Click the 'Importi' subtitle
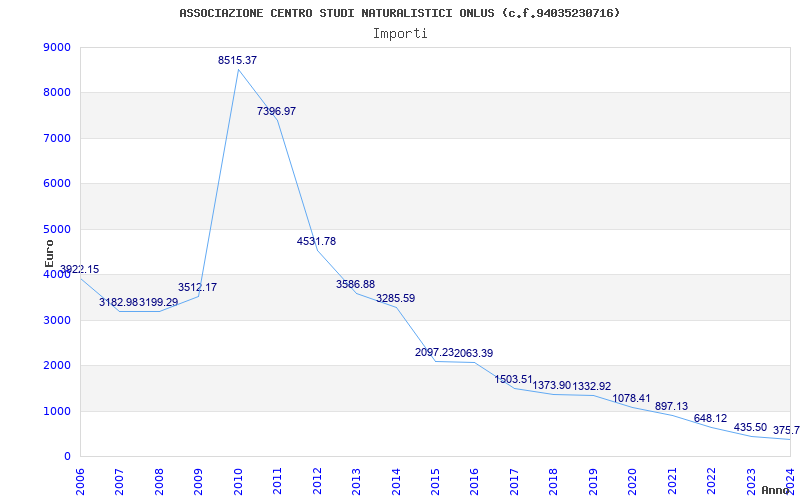The image size is (800, 500). 400,34
